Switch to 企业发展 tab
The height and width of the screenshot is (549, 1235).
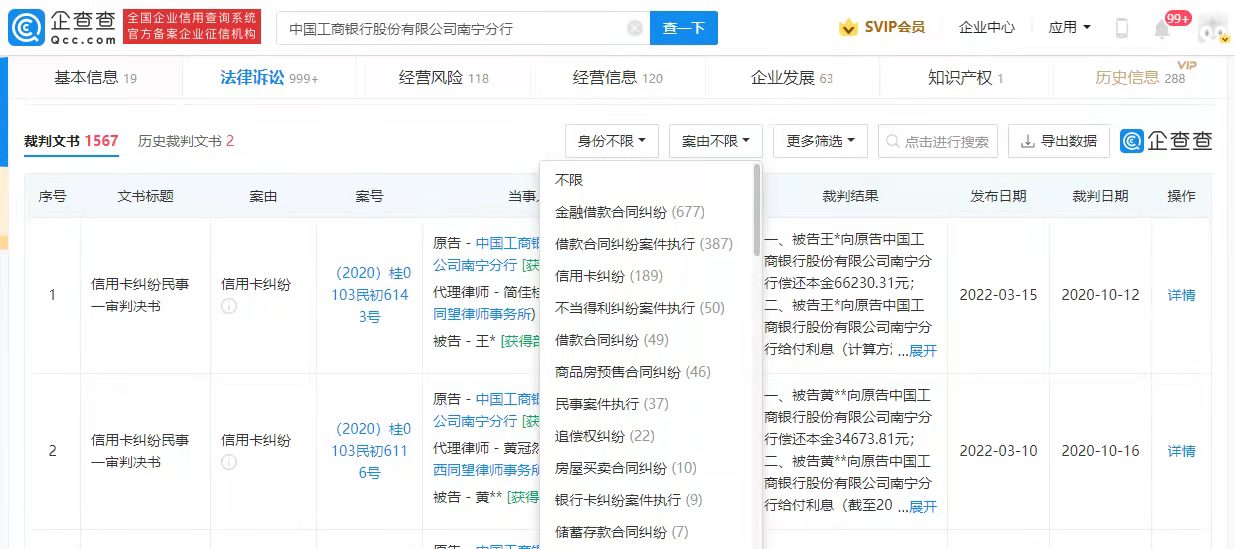coord(791,77)
